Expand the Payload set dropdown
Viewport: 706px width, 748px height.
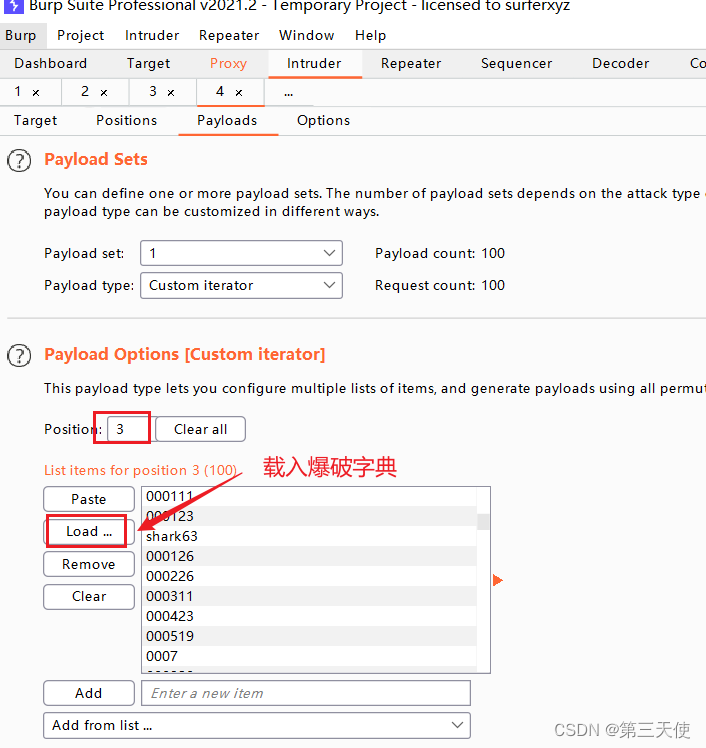[x=241, y=253]
